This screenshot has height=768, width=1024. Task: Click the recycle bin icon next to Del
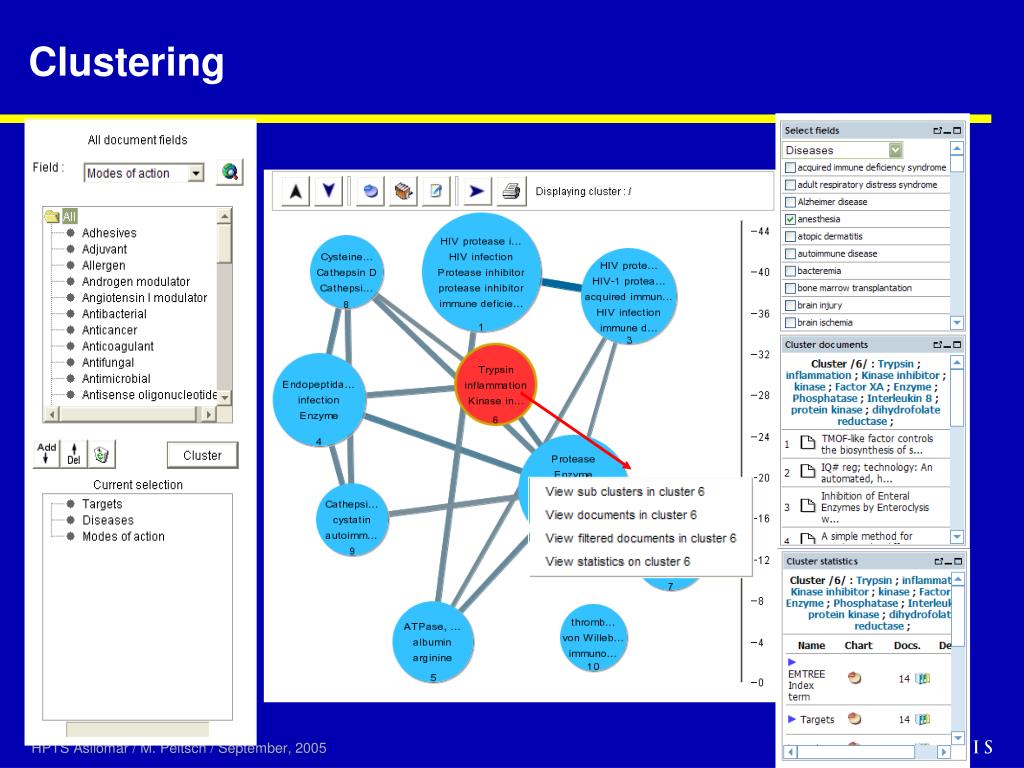[x=101, y=453]
